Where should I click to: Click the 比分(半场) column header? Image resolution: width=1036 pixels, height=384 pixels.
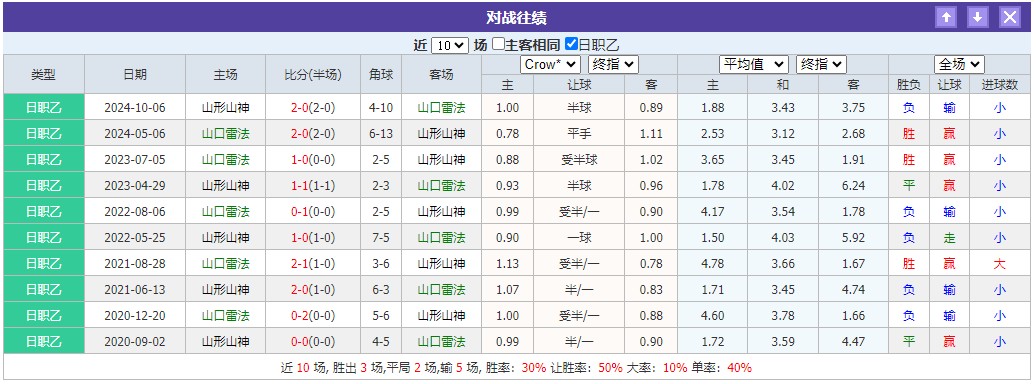click(x=313, y=74)
